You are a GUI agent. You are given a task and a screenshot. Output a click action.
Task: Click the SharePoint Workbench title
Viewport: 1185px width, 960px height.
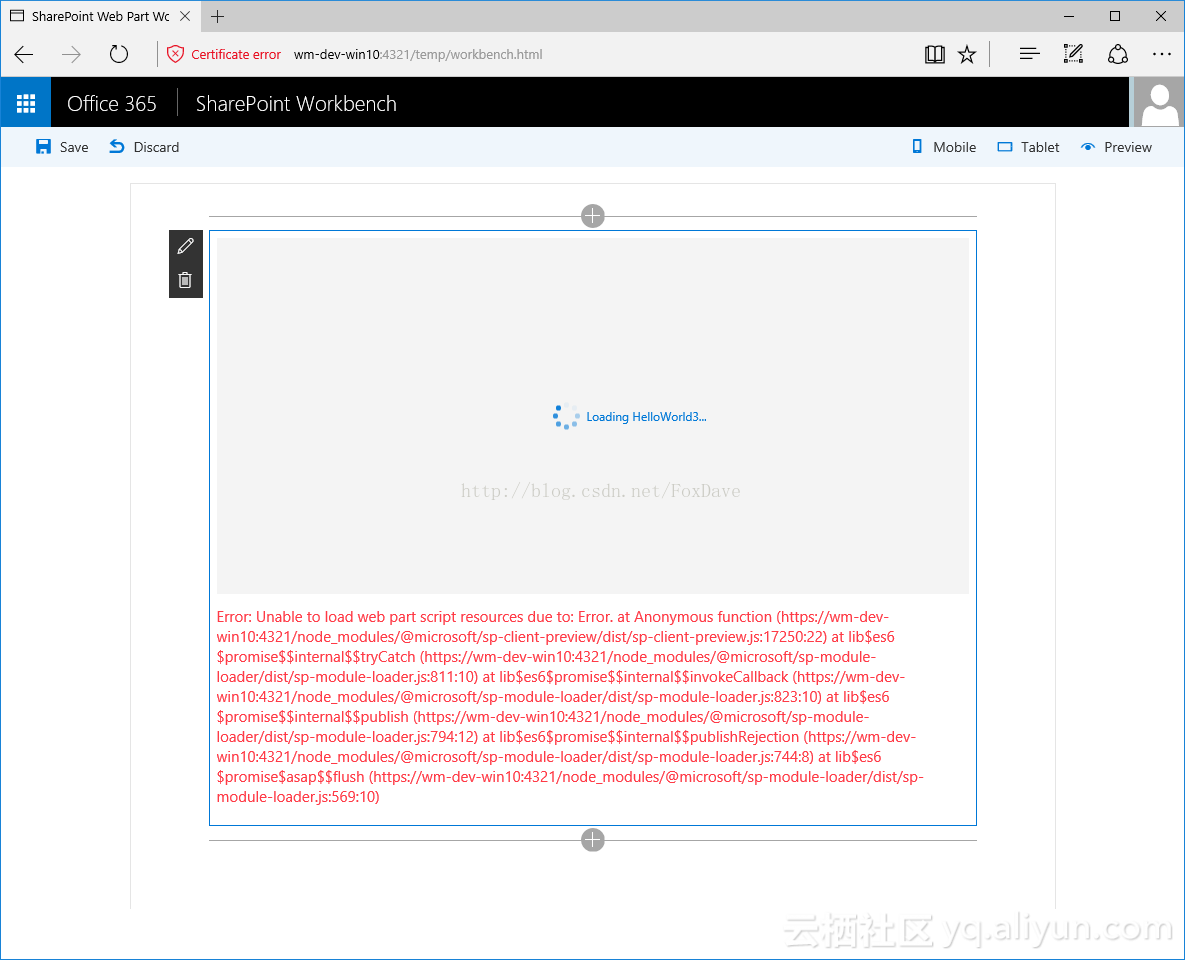pyautogui.click(x=296, y=104)
